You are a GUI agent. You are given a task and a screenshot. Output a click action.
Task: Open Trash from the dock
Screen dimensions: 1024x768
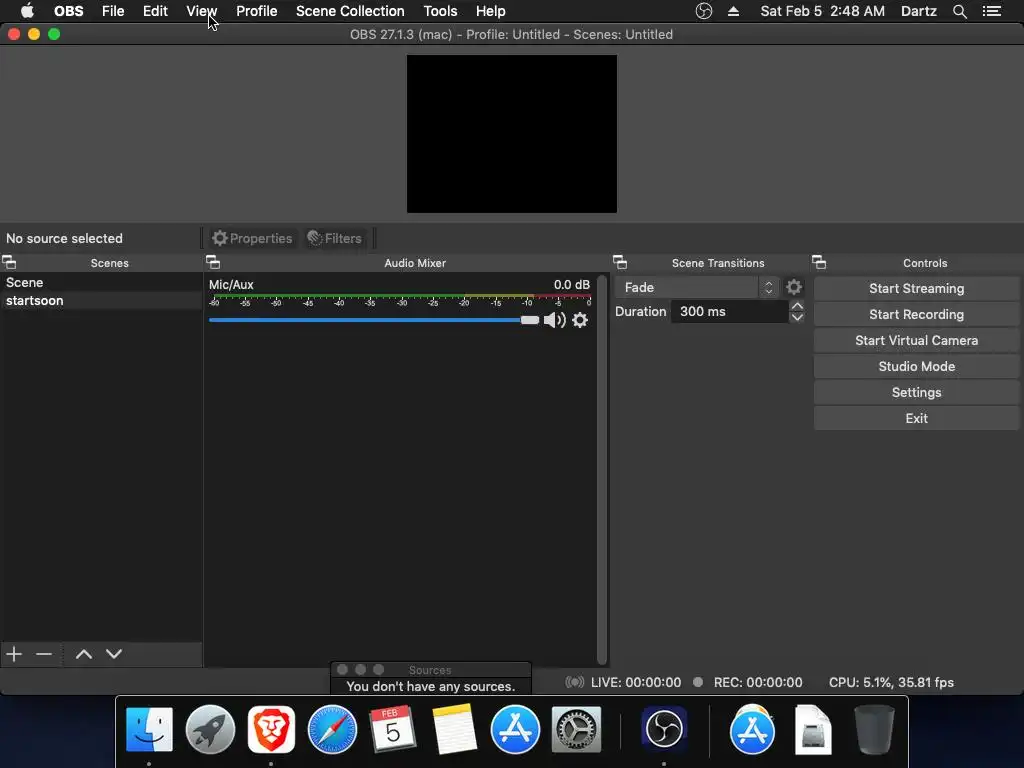[874, 729]
